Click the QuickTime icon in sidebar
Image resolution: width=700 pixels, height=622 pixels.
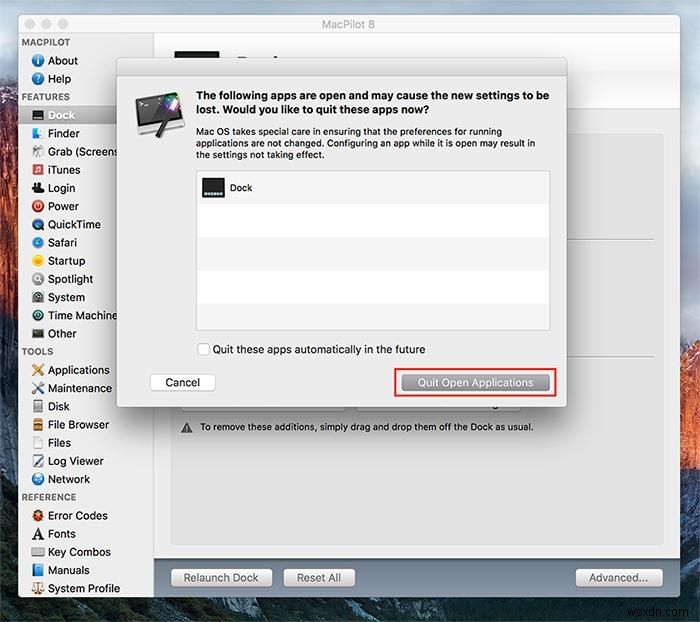point(38,224)
